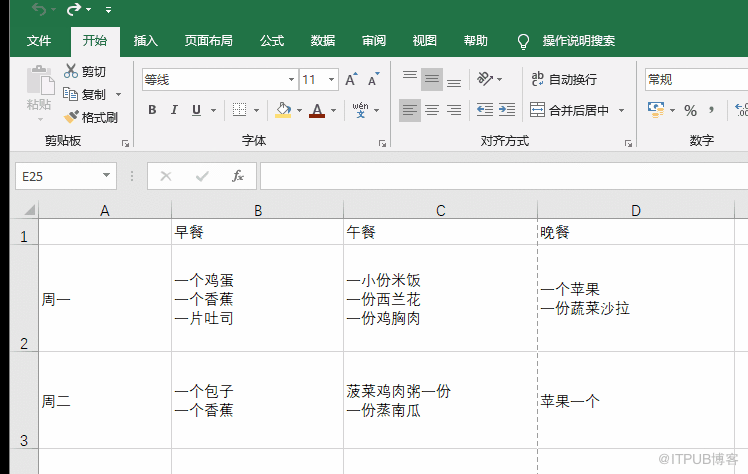
Task: Click the Cut (剪切) scissors icon
Action: pos(71,71)
